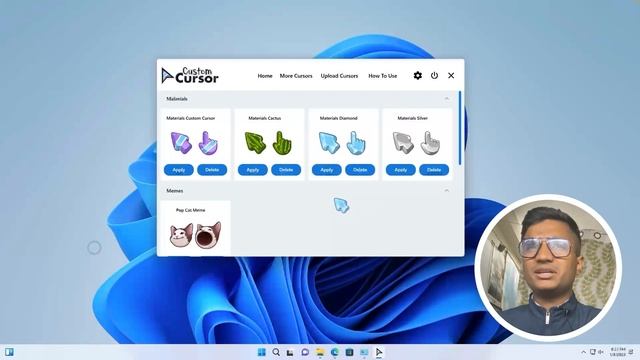Image resolution: width=640 pixels, height=360 pixels.
Task: Click the power icon in Custom Cursor header
Action: (x=434, y=76)
